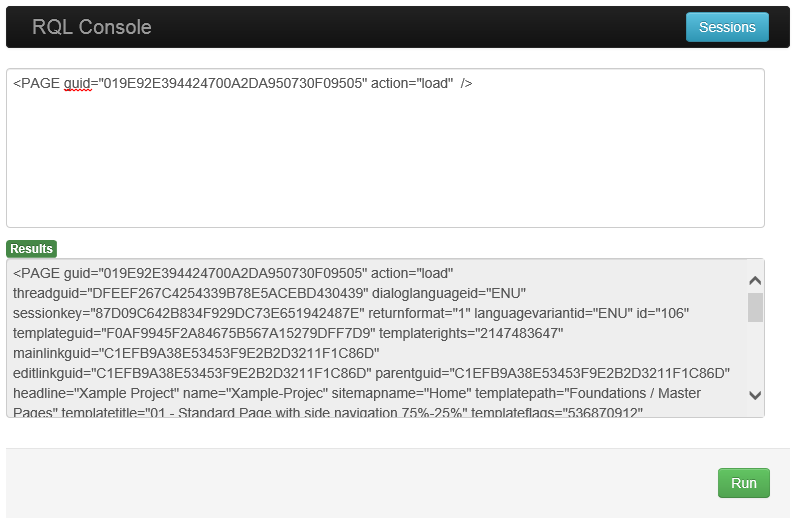Click the editlinkguid value in results

click(231, 373)
